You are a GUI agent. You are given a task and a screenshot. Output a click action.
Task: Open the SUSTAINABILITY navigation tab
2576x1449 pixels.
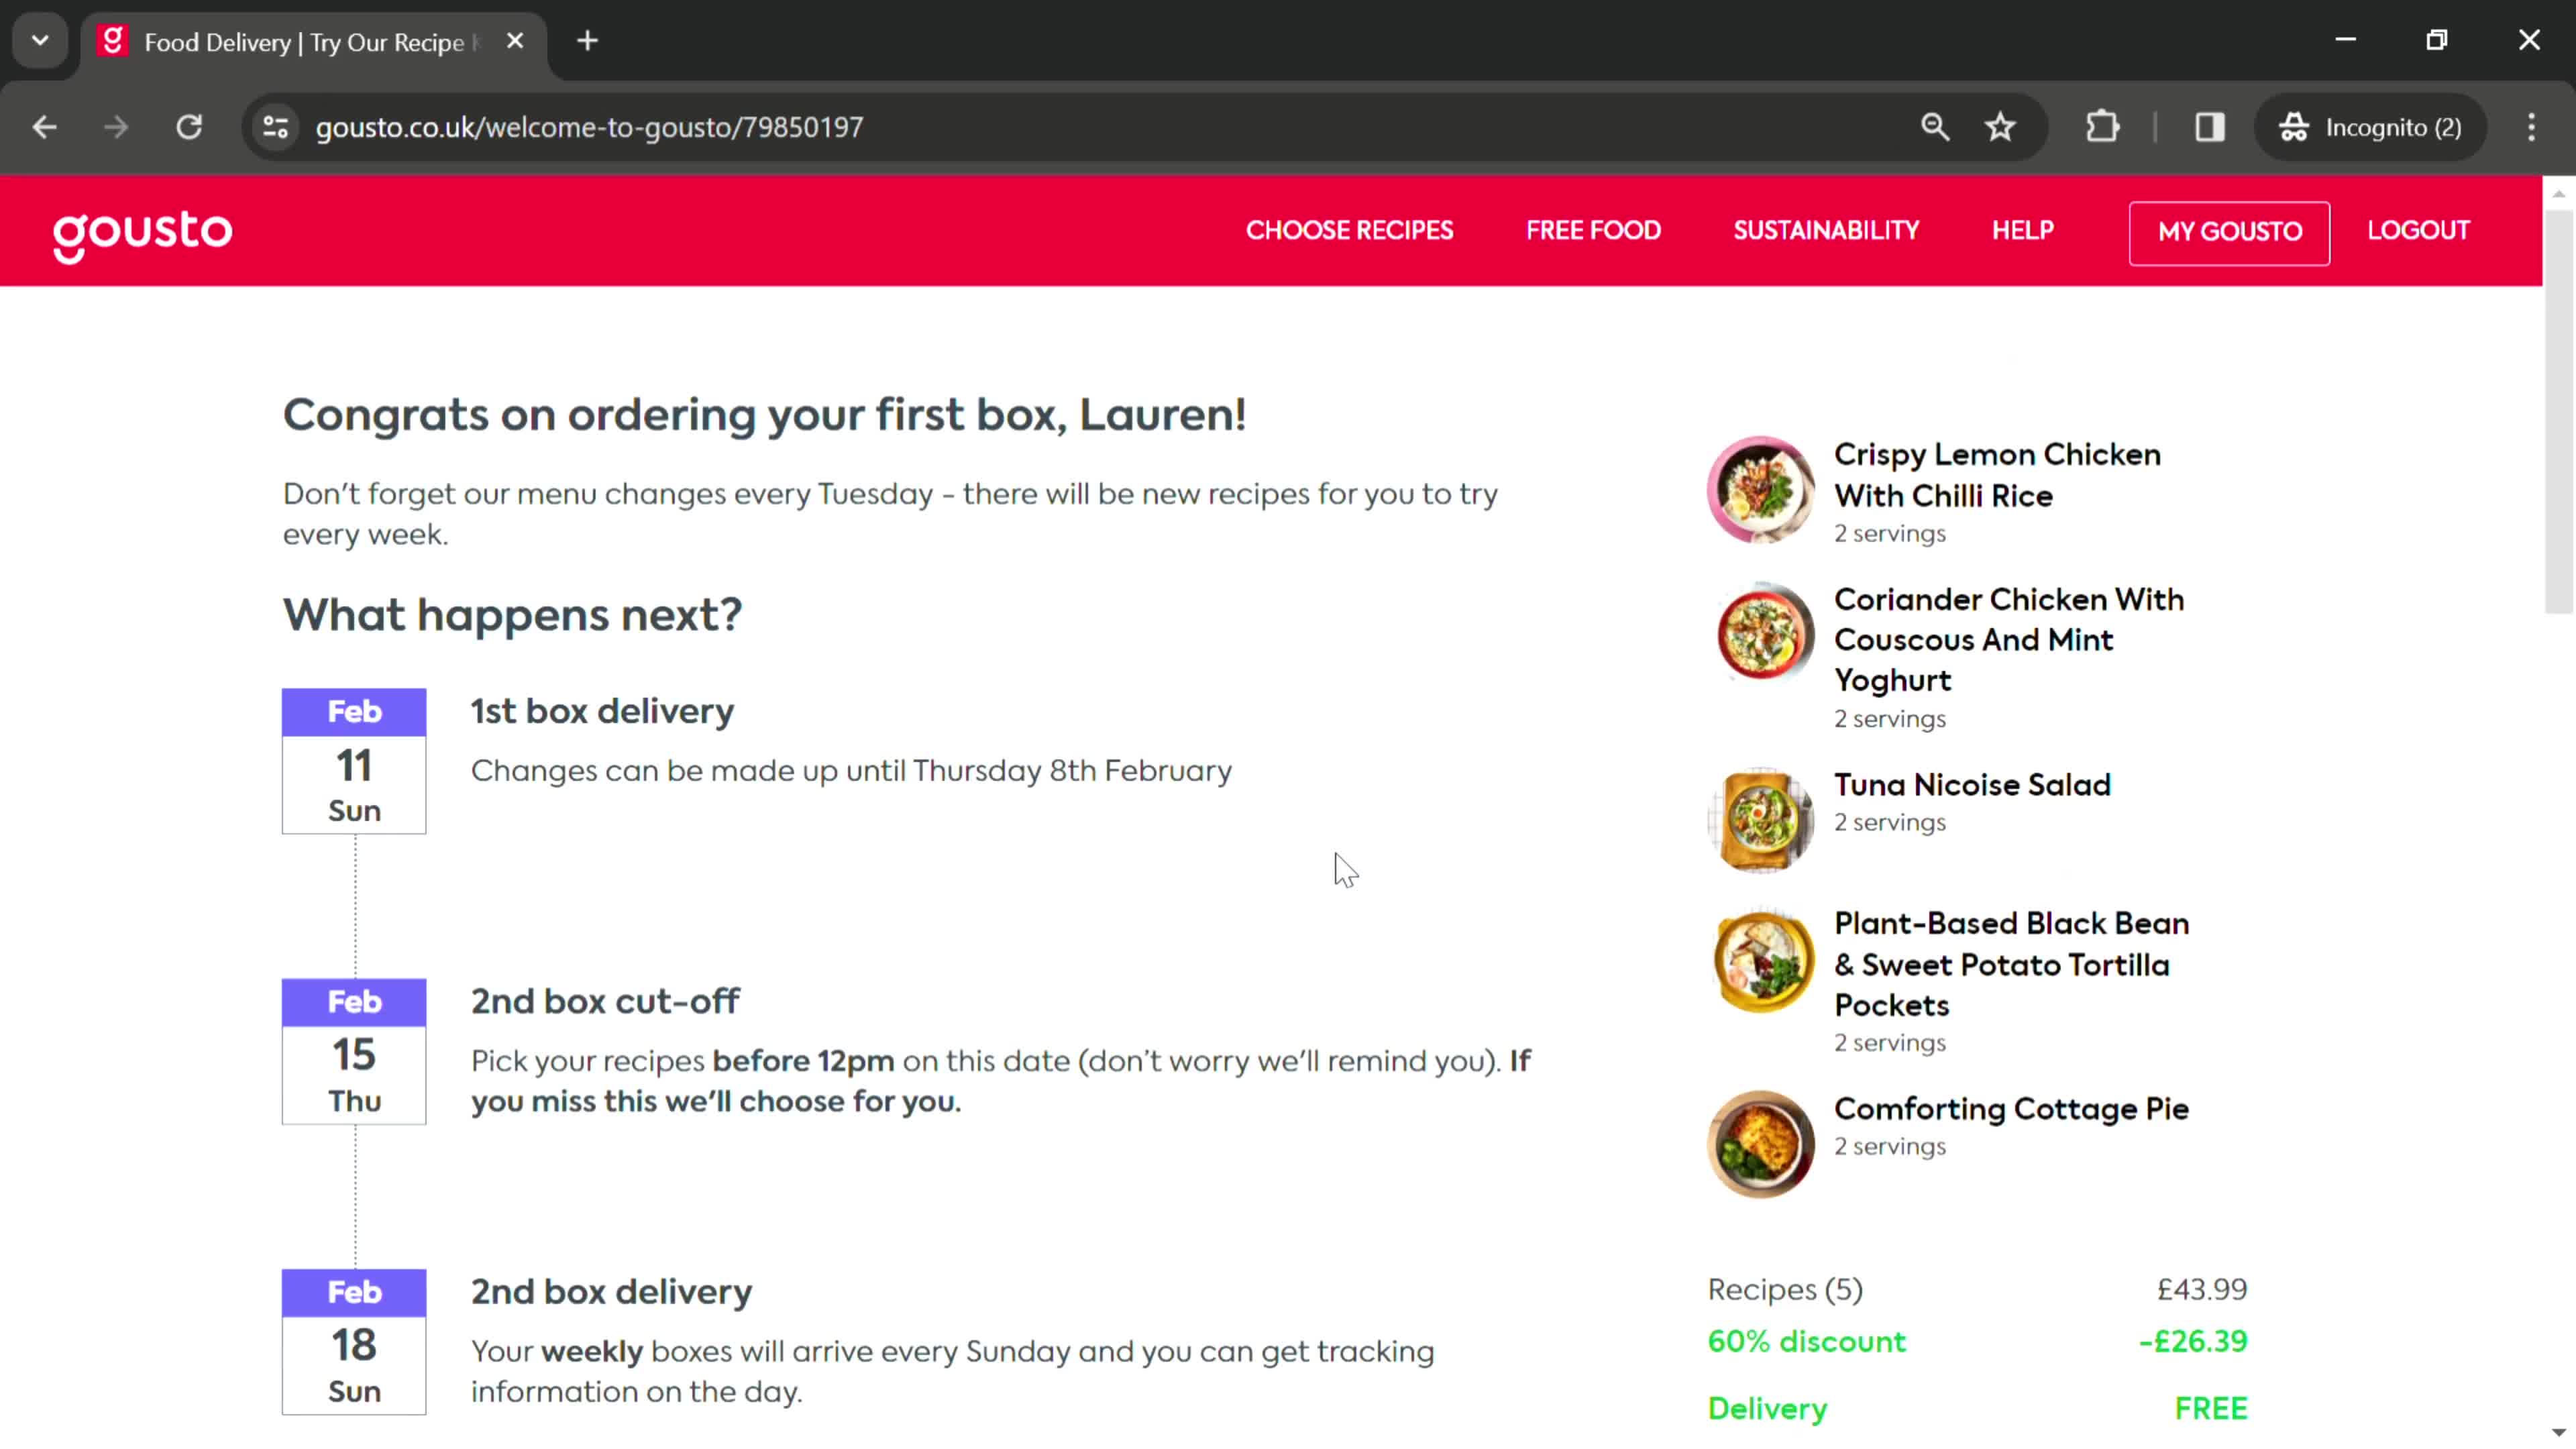tap(1826, 230)
